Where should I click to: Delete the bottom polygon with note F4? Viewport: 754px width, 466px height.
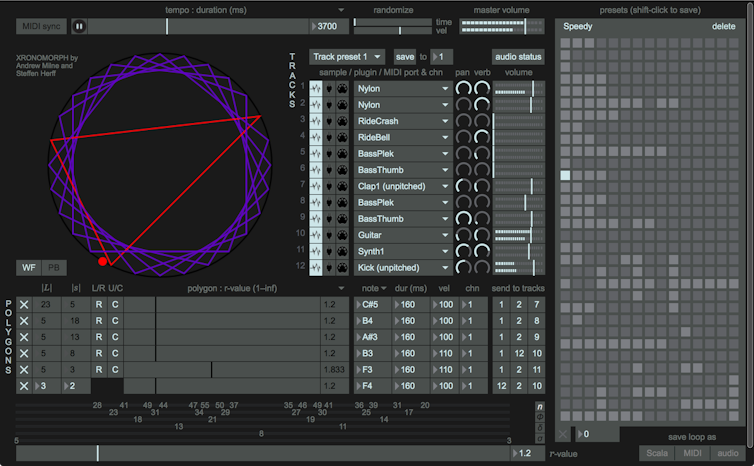(x=24, y=386)
